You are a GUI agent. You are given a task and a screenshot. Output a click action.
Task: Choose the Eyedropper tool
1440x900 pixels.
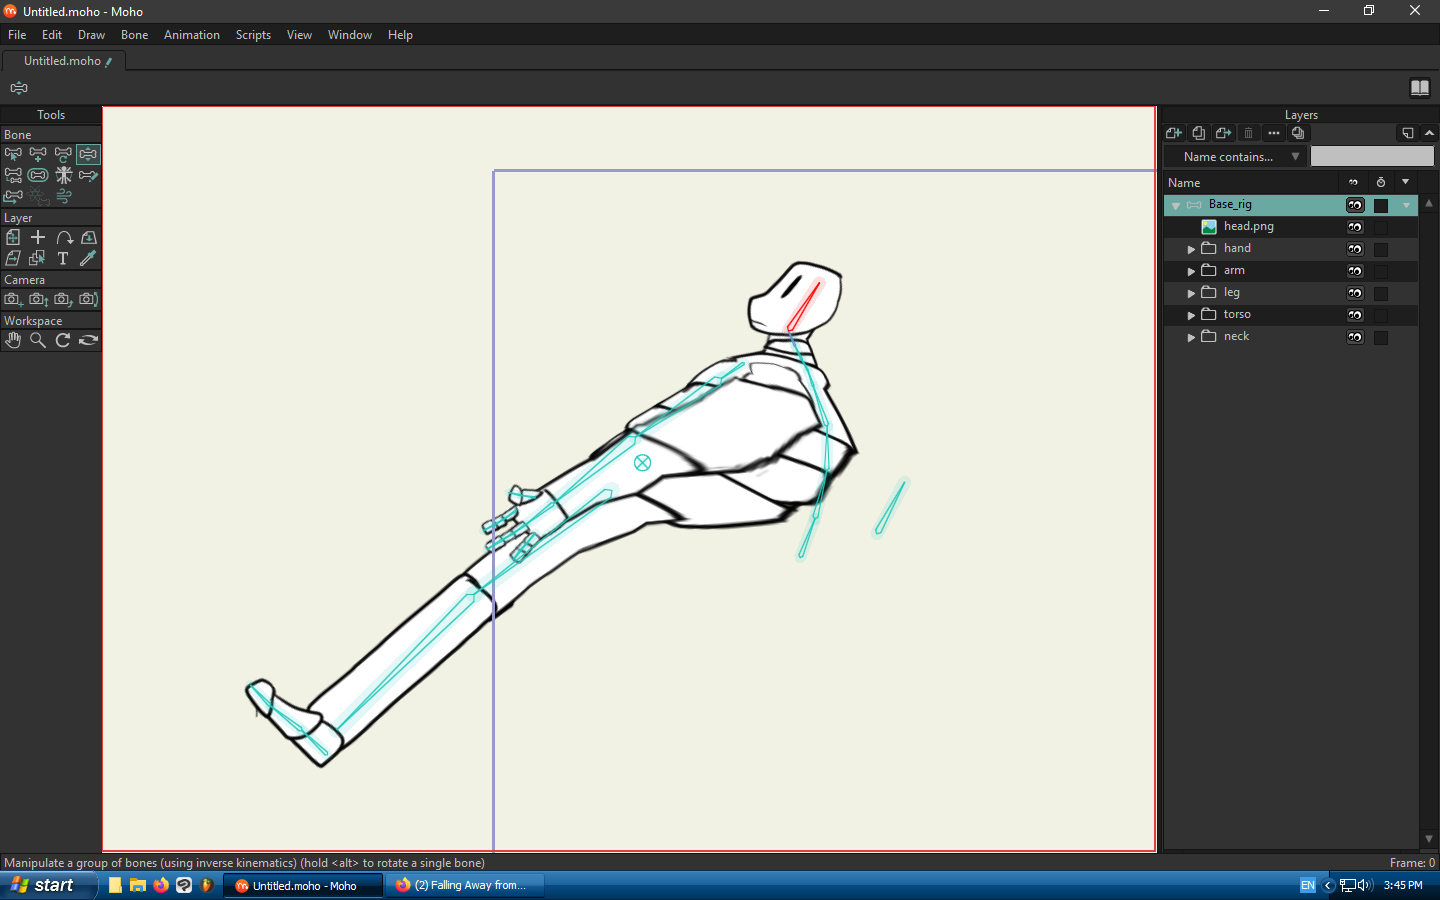pyautogui.click(x=88, y=258)
